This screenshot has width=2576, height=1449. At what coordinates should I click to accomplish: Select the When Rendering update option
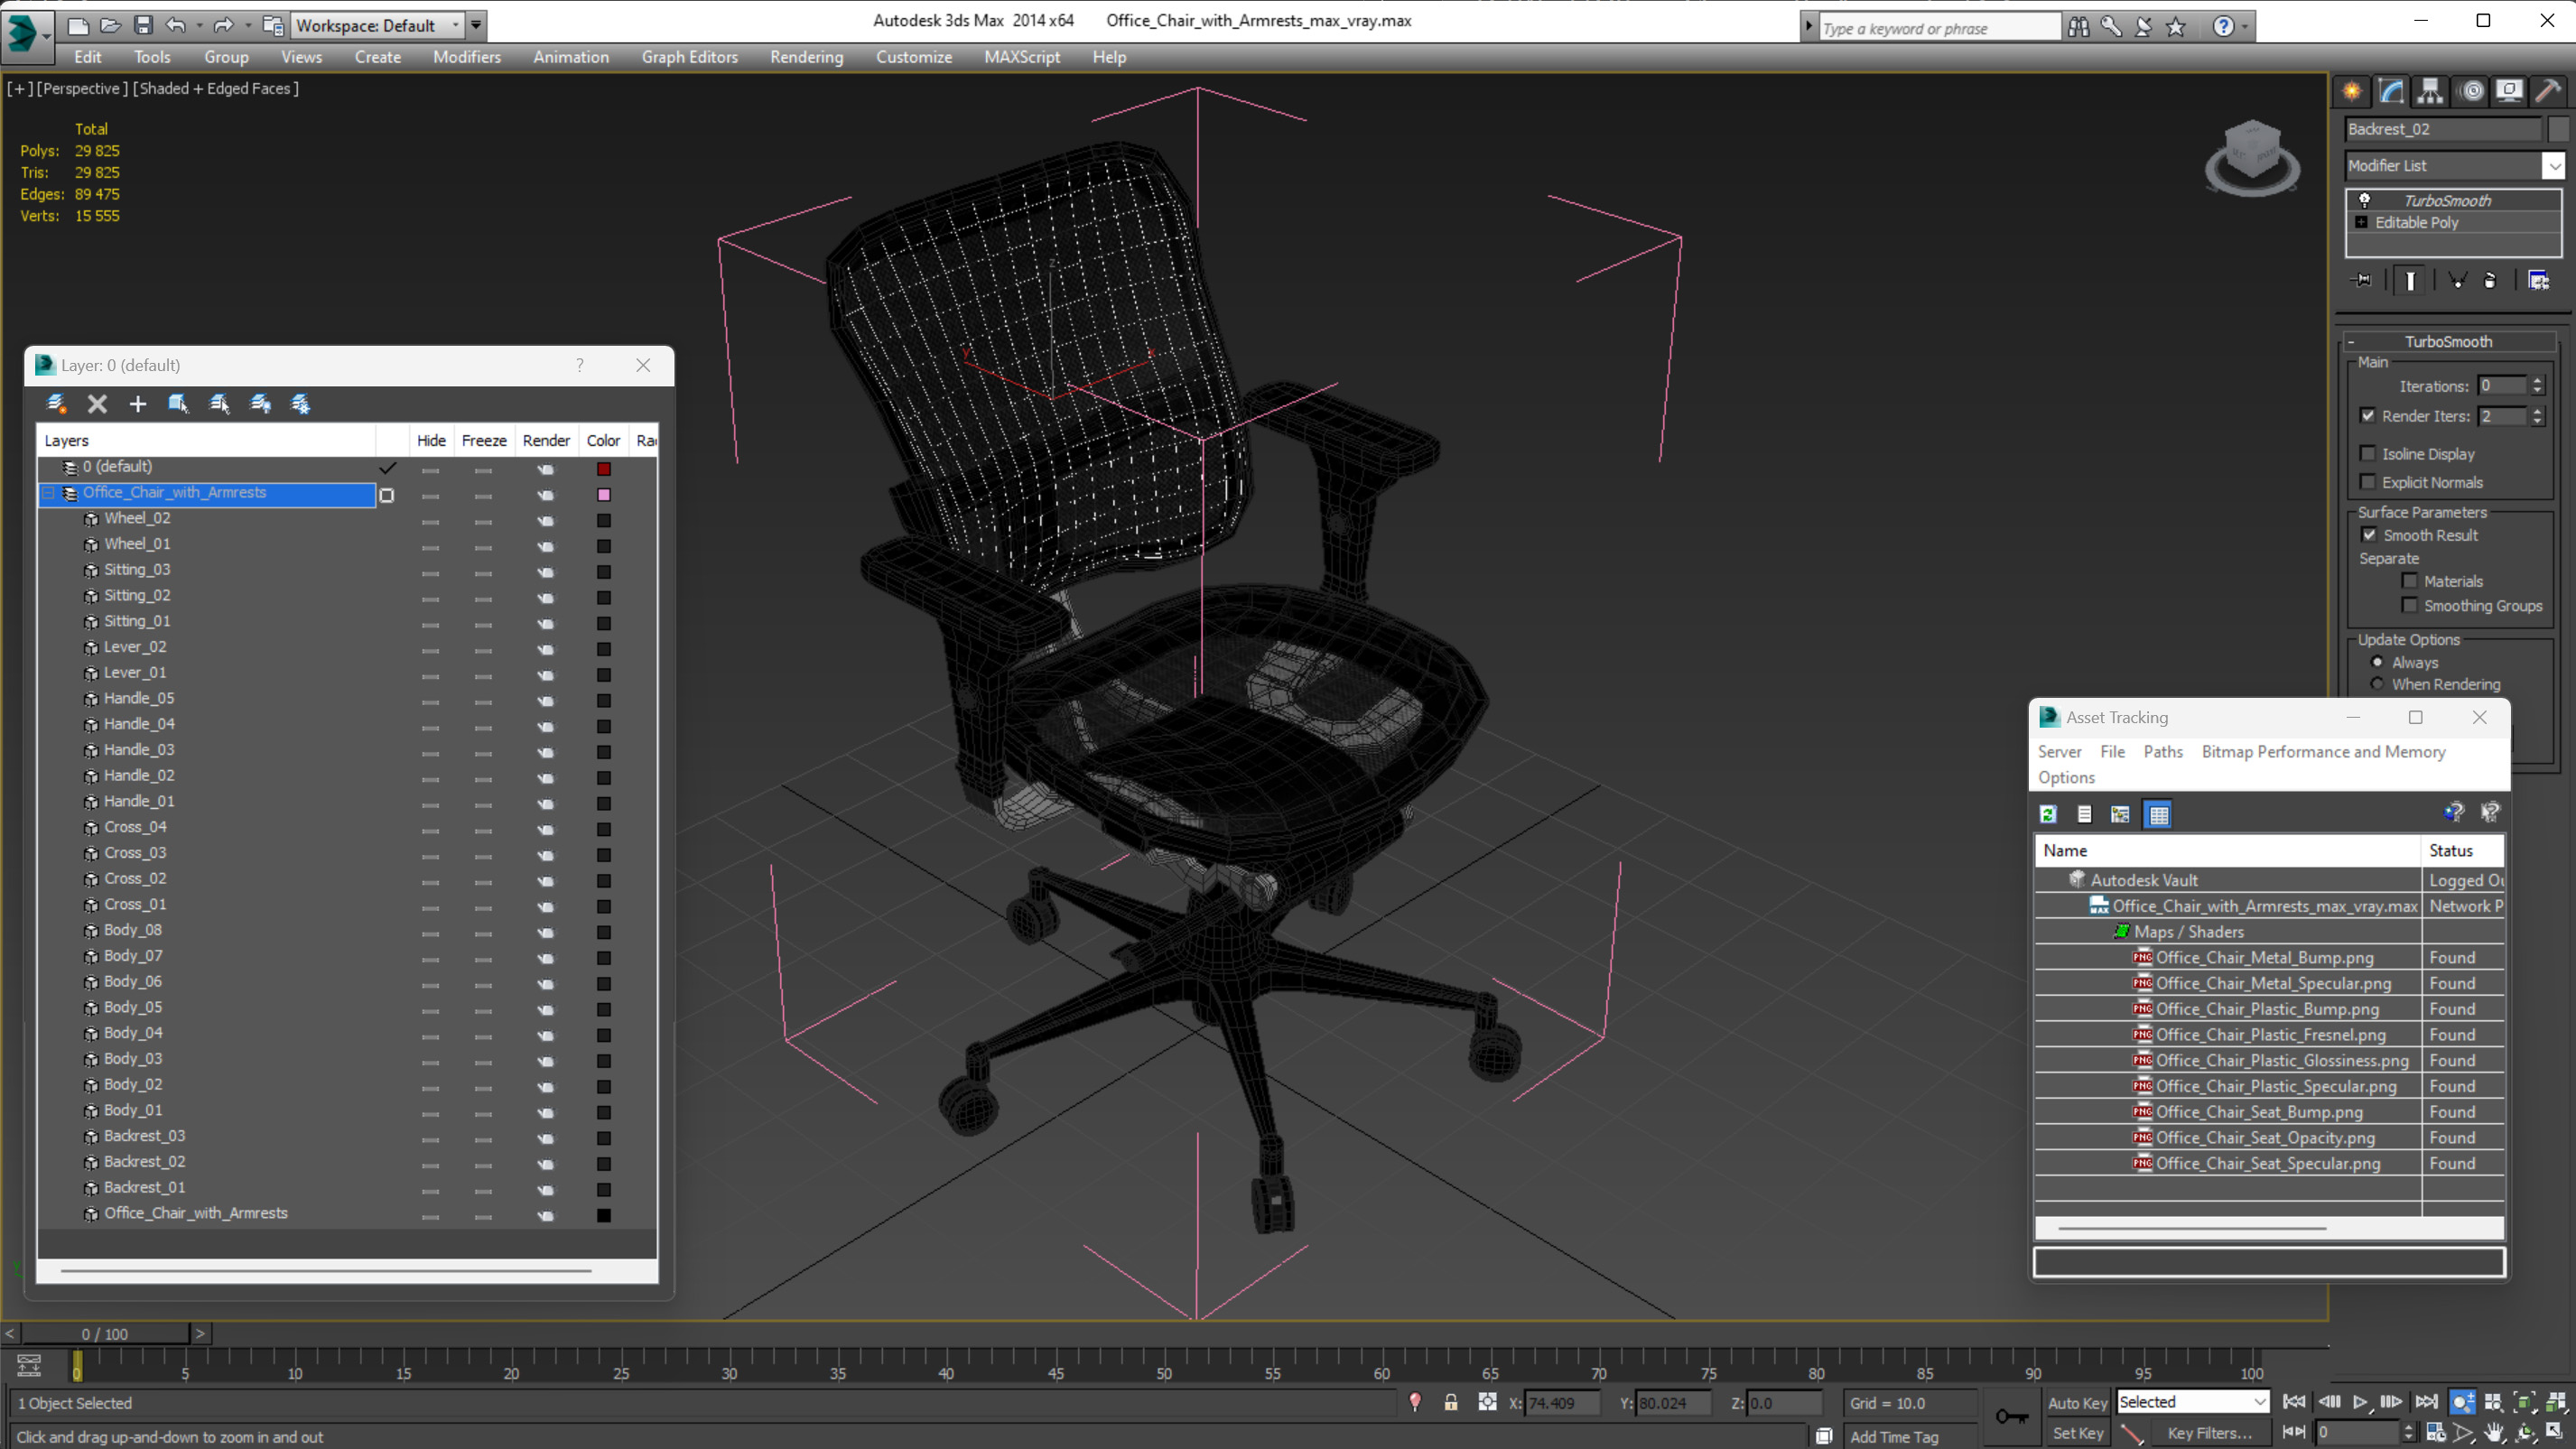2378,684
